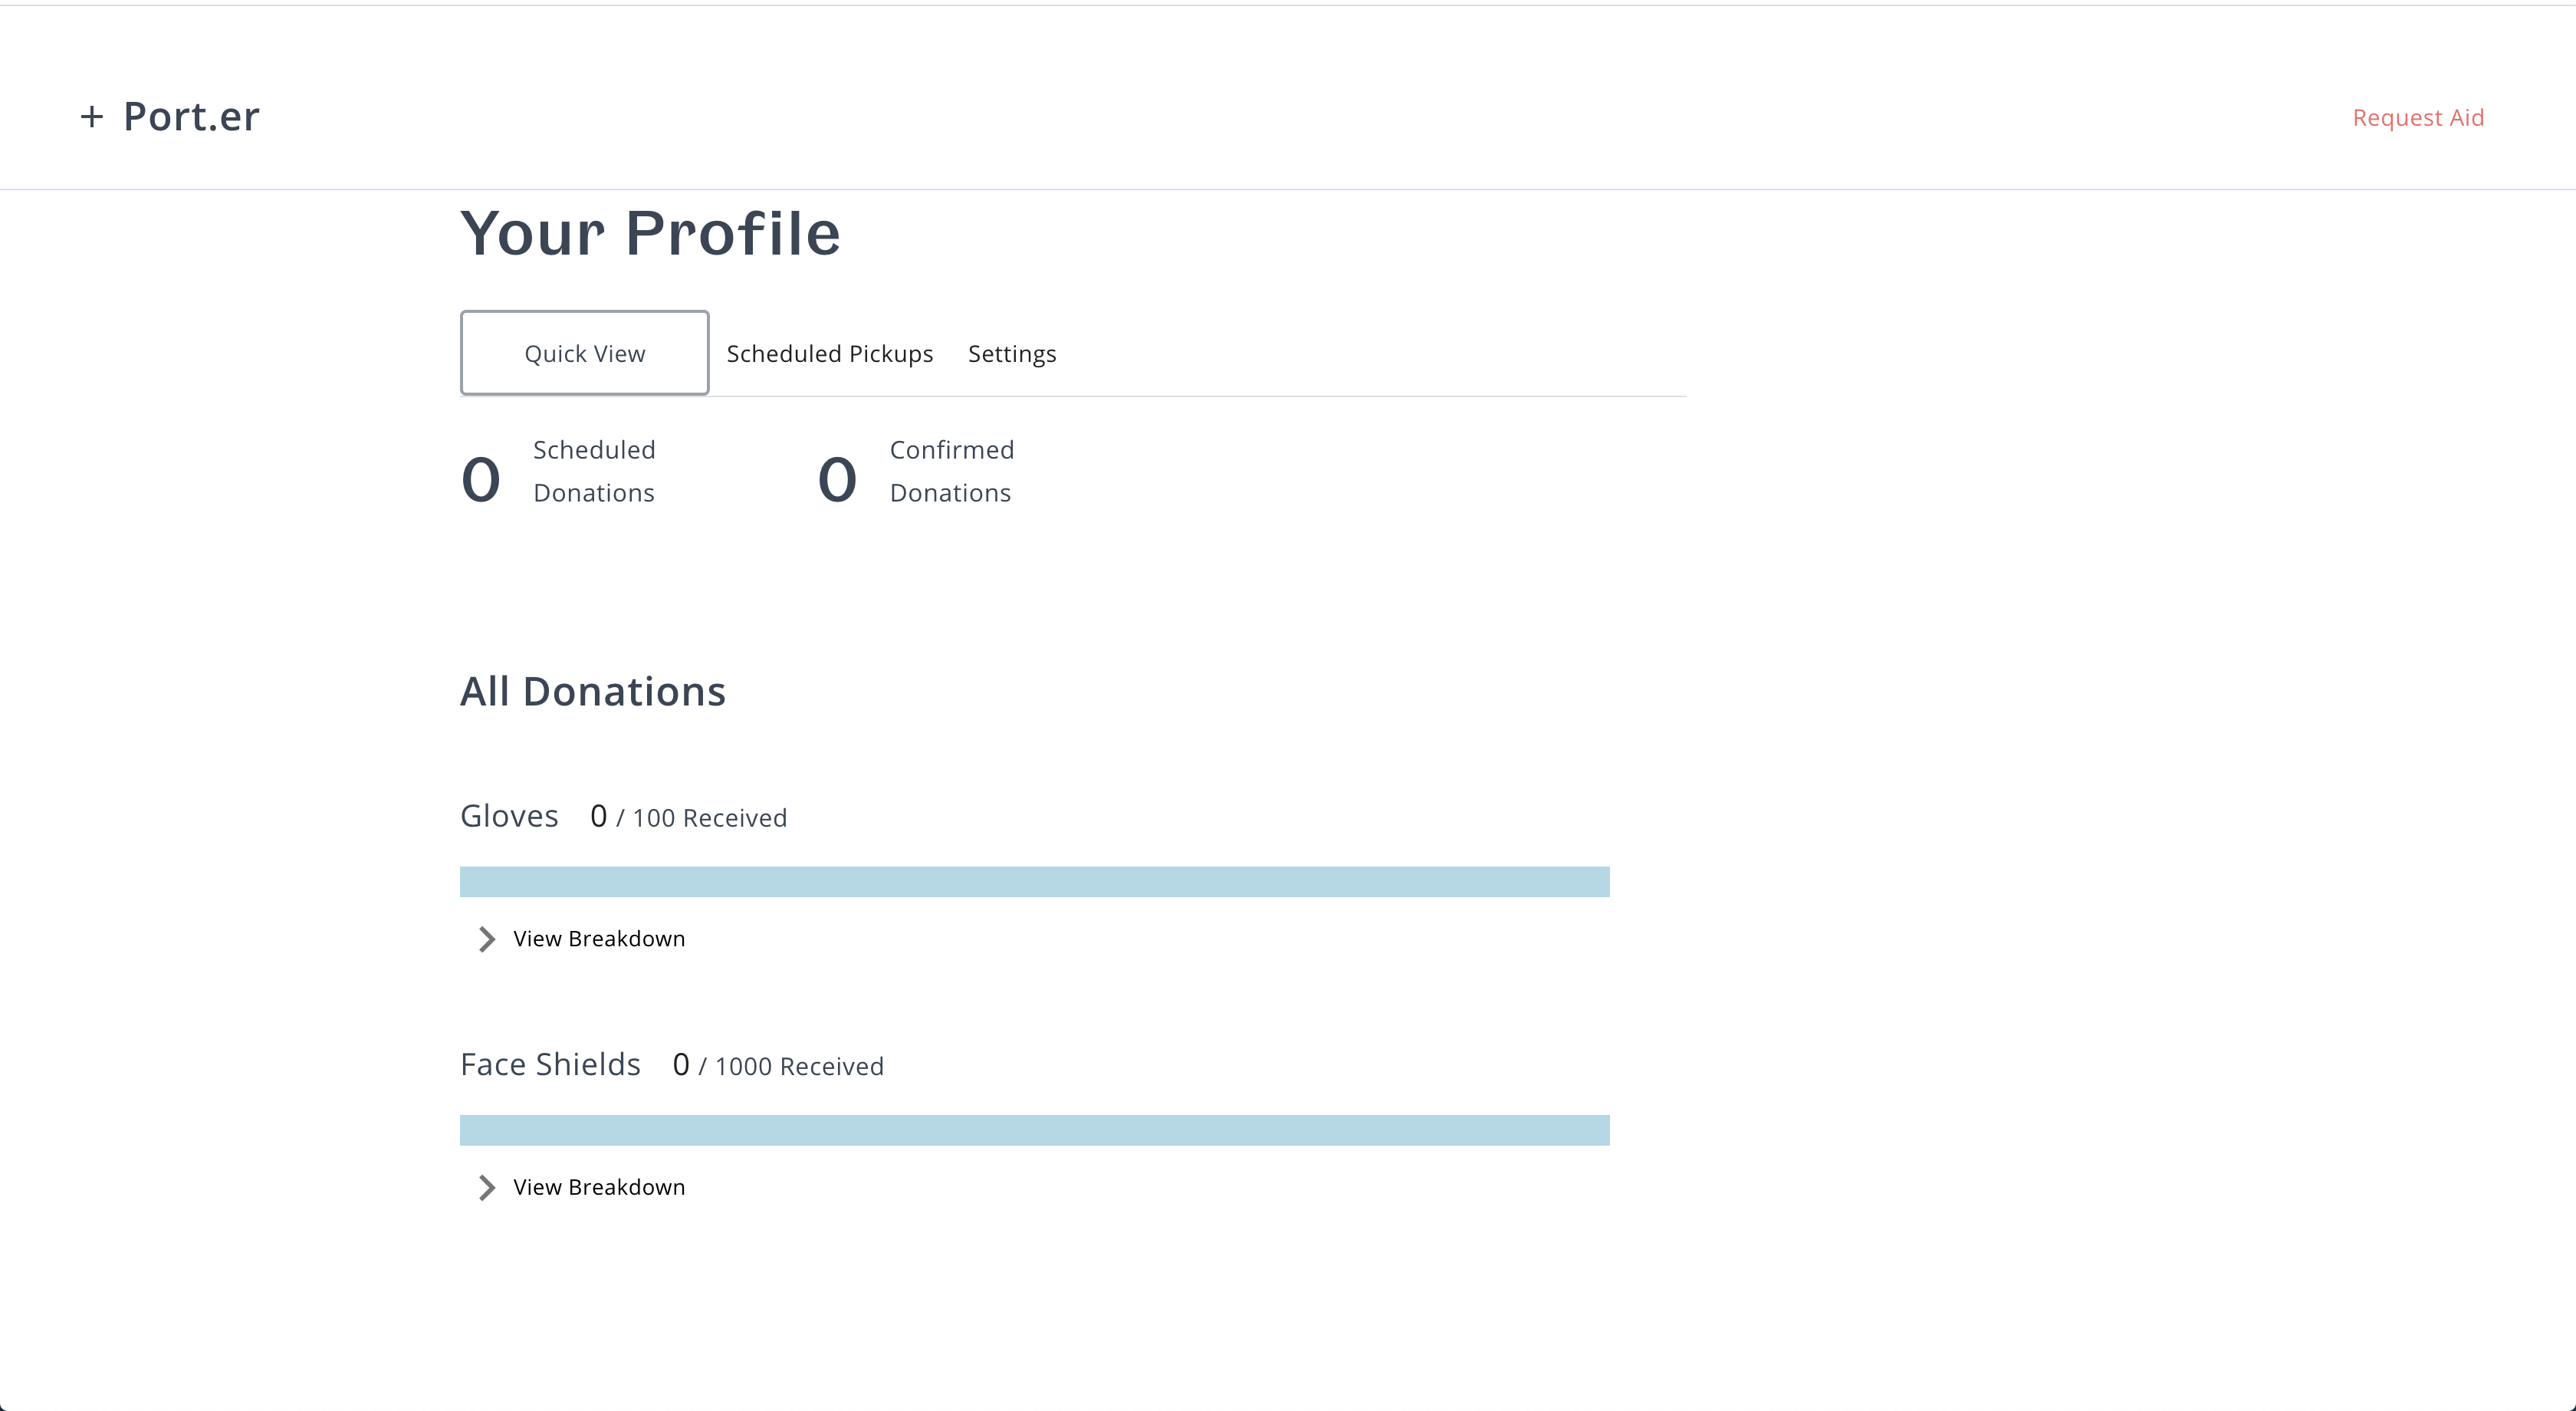Click the Scheduled Donations label

click(x=594, y=471)
